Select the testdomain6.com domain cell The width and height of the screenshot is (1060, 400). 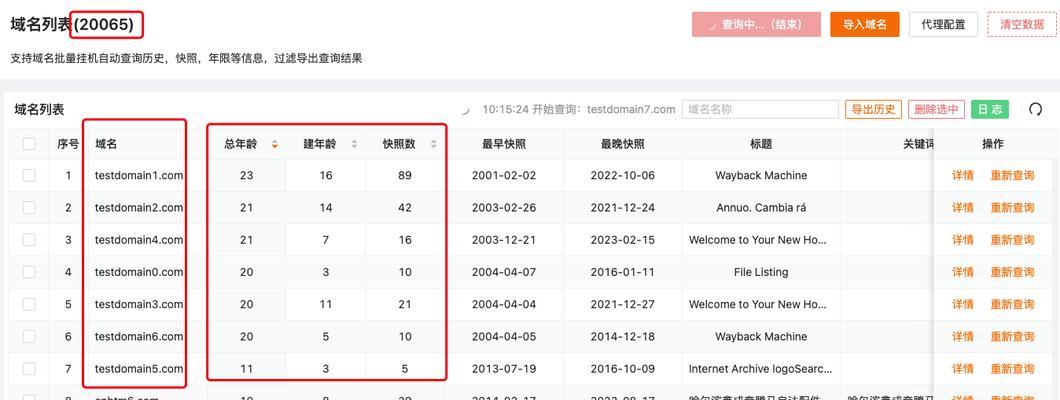pos(139,336)
